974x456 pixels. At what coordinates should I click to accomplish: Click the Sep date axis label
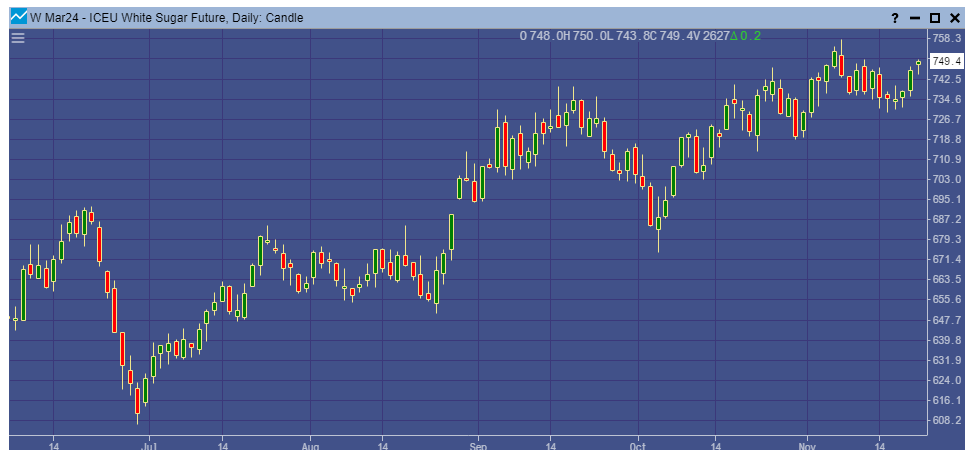(x=478, y=446)
